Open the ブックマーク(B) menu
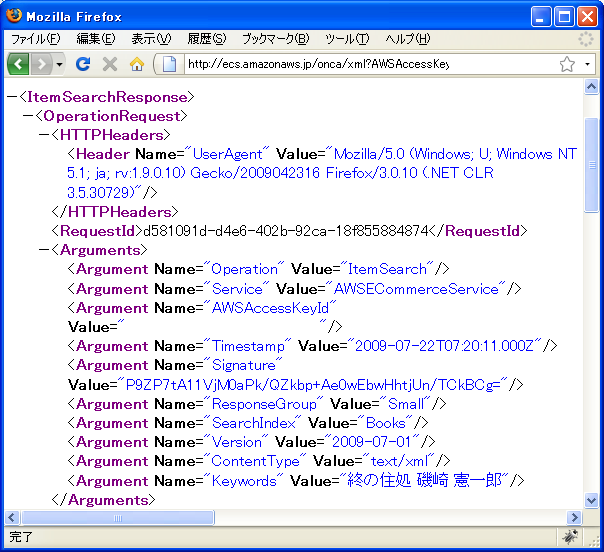This screenshot has height=552, width=604. pos(276,39)
